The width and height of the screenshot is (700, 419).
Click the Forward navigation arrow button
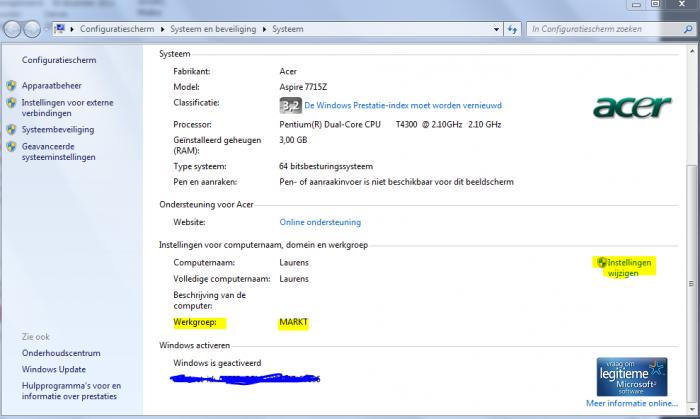[x=32, y=29]
